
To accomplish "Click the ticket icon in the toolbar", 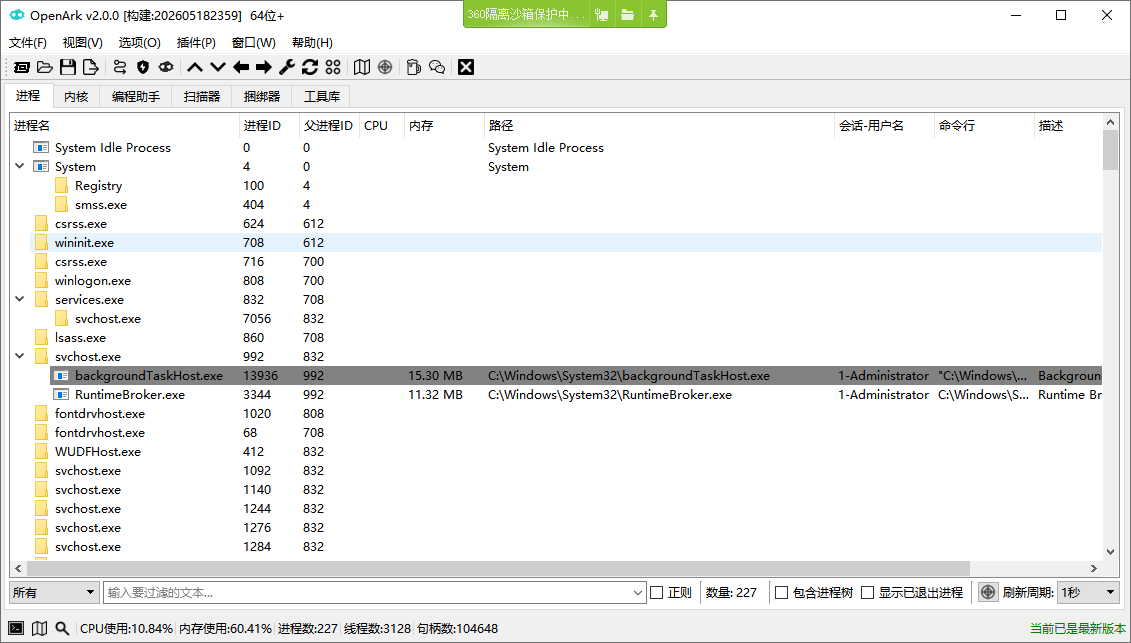I will (x=22, y=67).
